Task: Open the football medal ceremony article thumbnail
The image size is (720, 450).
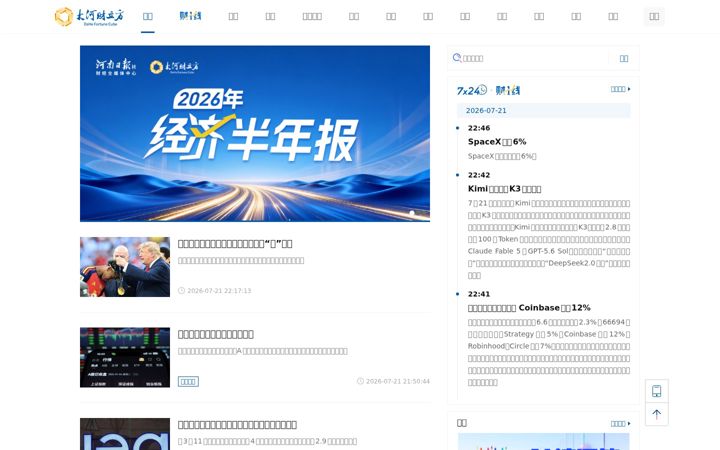Action: pyautogui.click(x=125, y=267)
